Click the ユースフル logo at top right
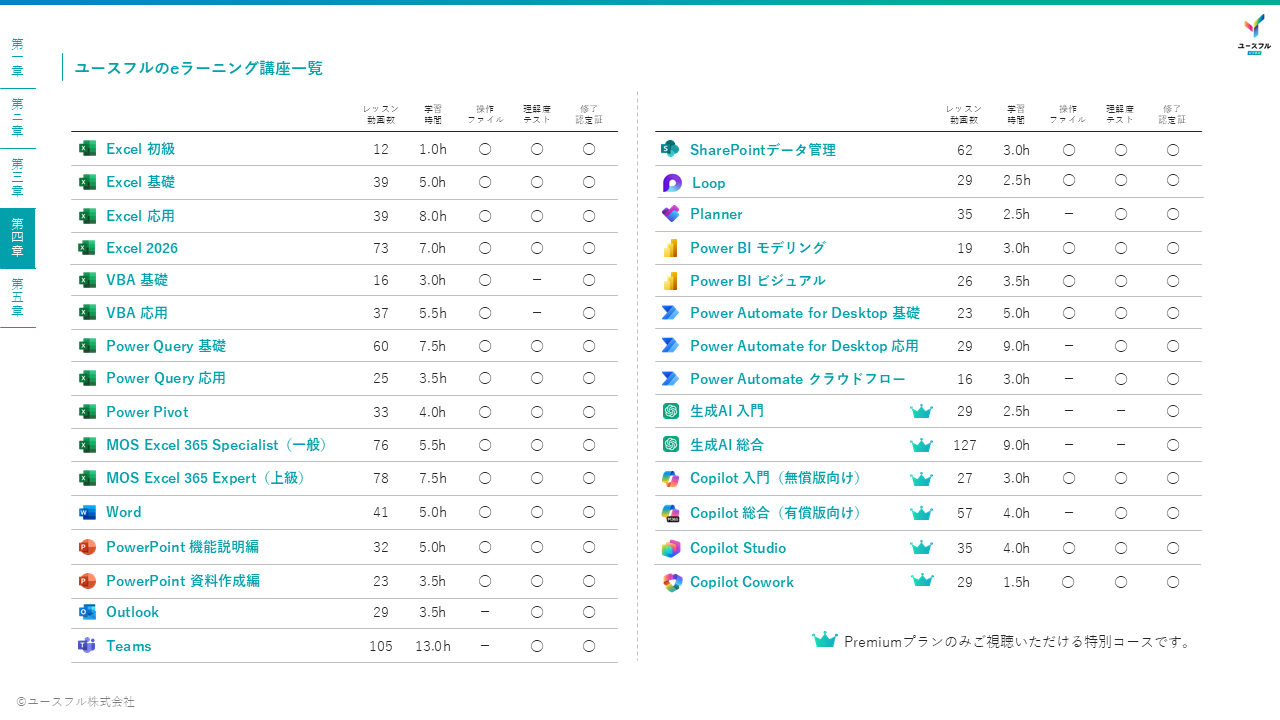 1255,34
